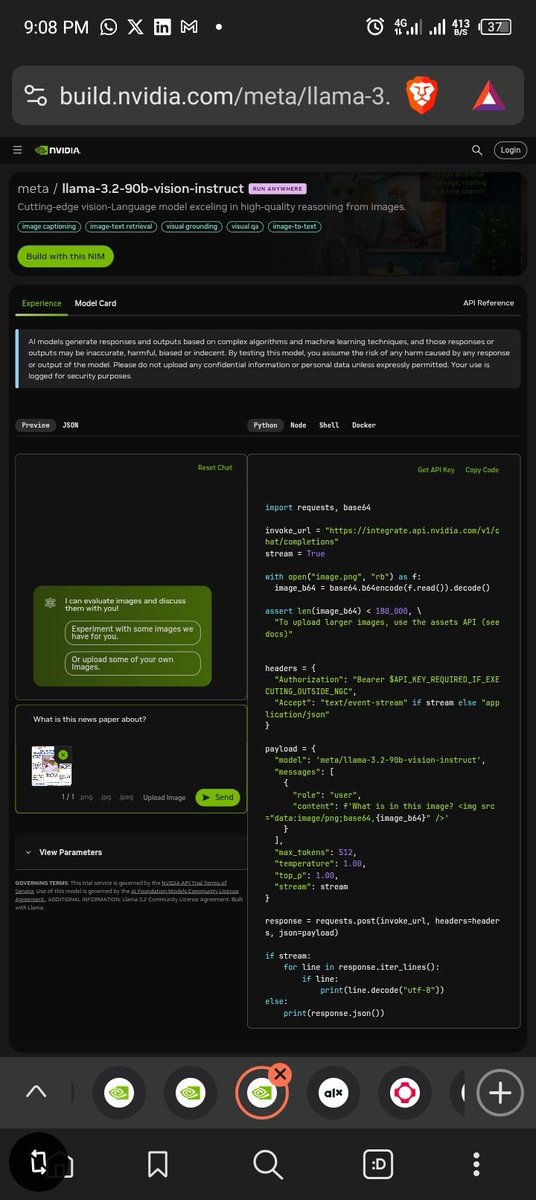Open WhatsApp notification in status bar

(108, 27)
